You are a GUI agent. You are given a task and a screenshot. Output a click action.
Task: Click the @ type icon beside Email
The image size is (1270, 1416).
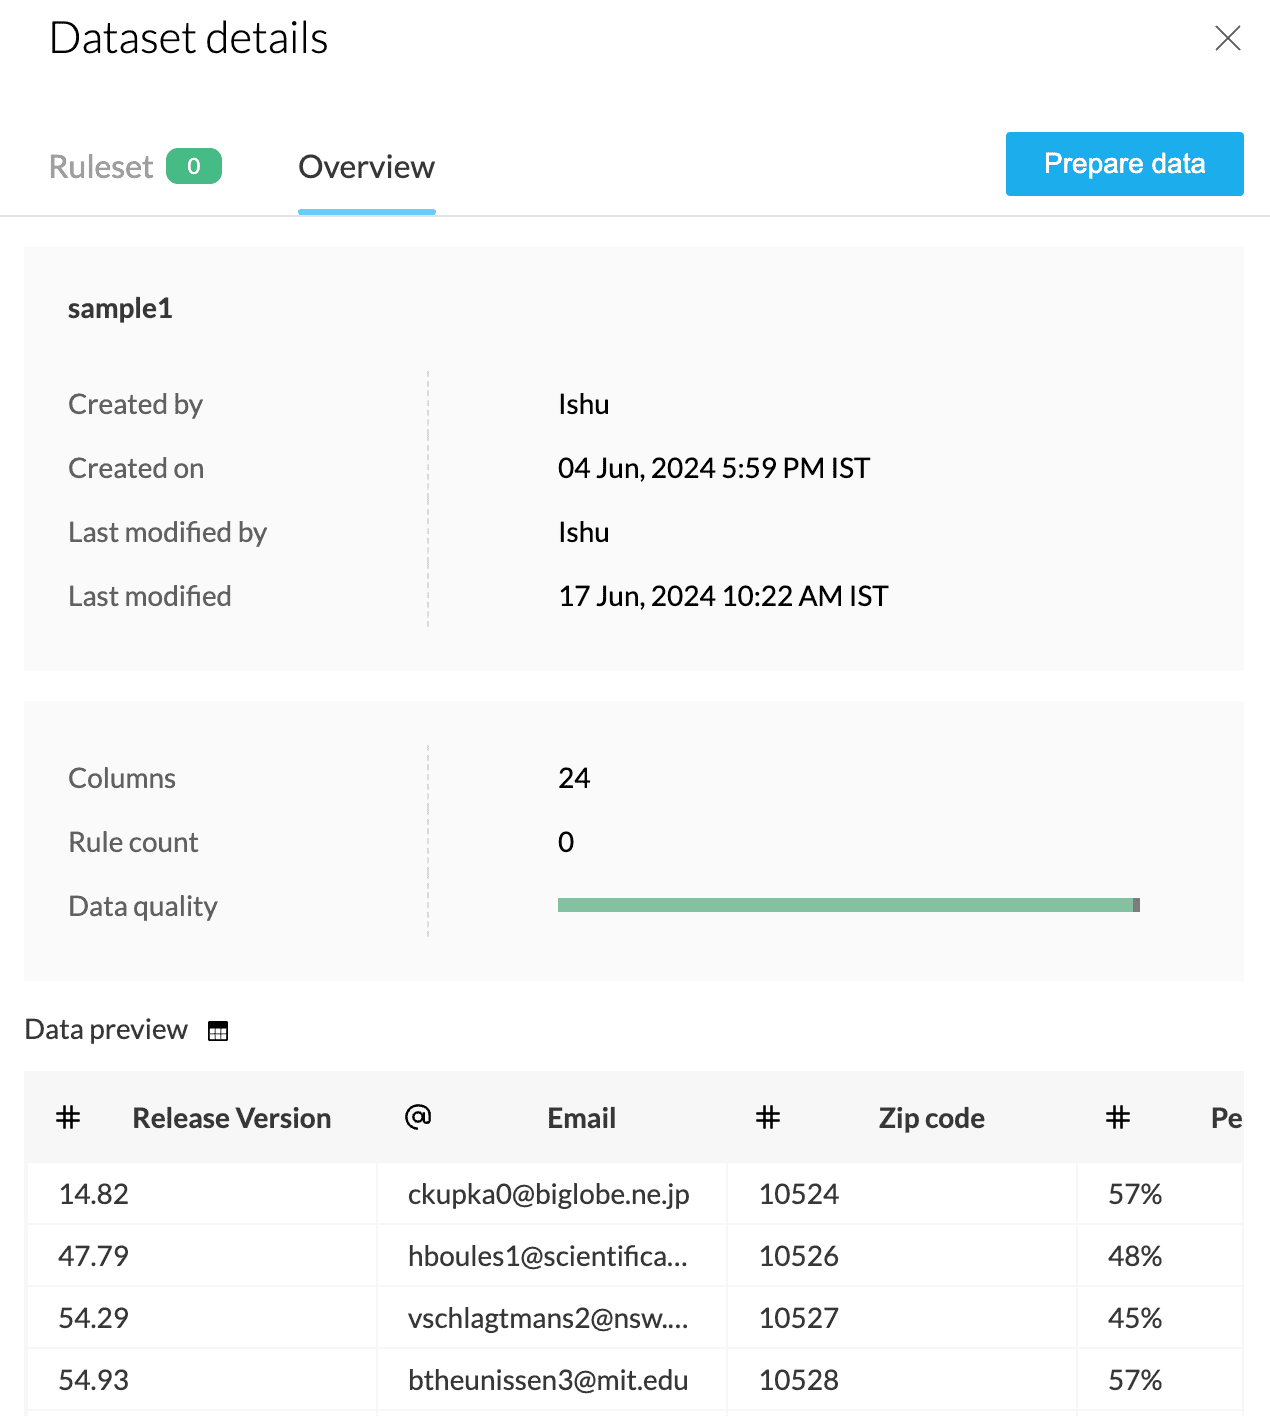click(x=418, y=1117)
